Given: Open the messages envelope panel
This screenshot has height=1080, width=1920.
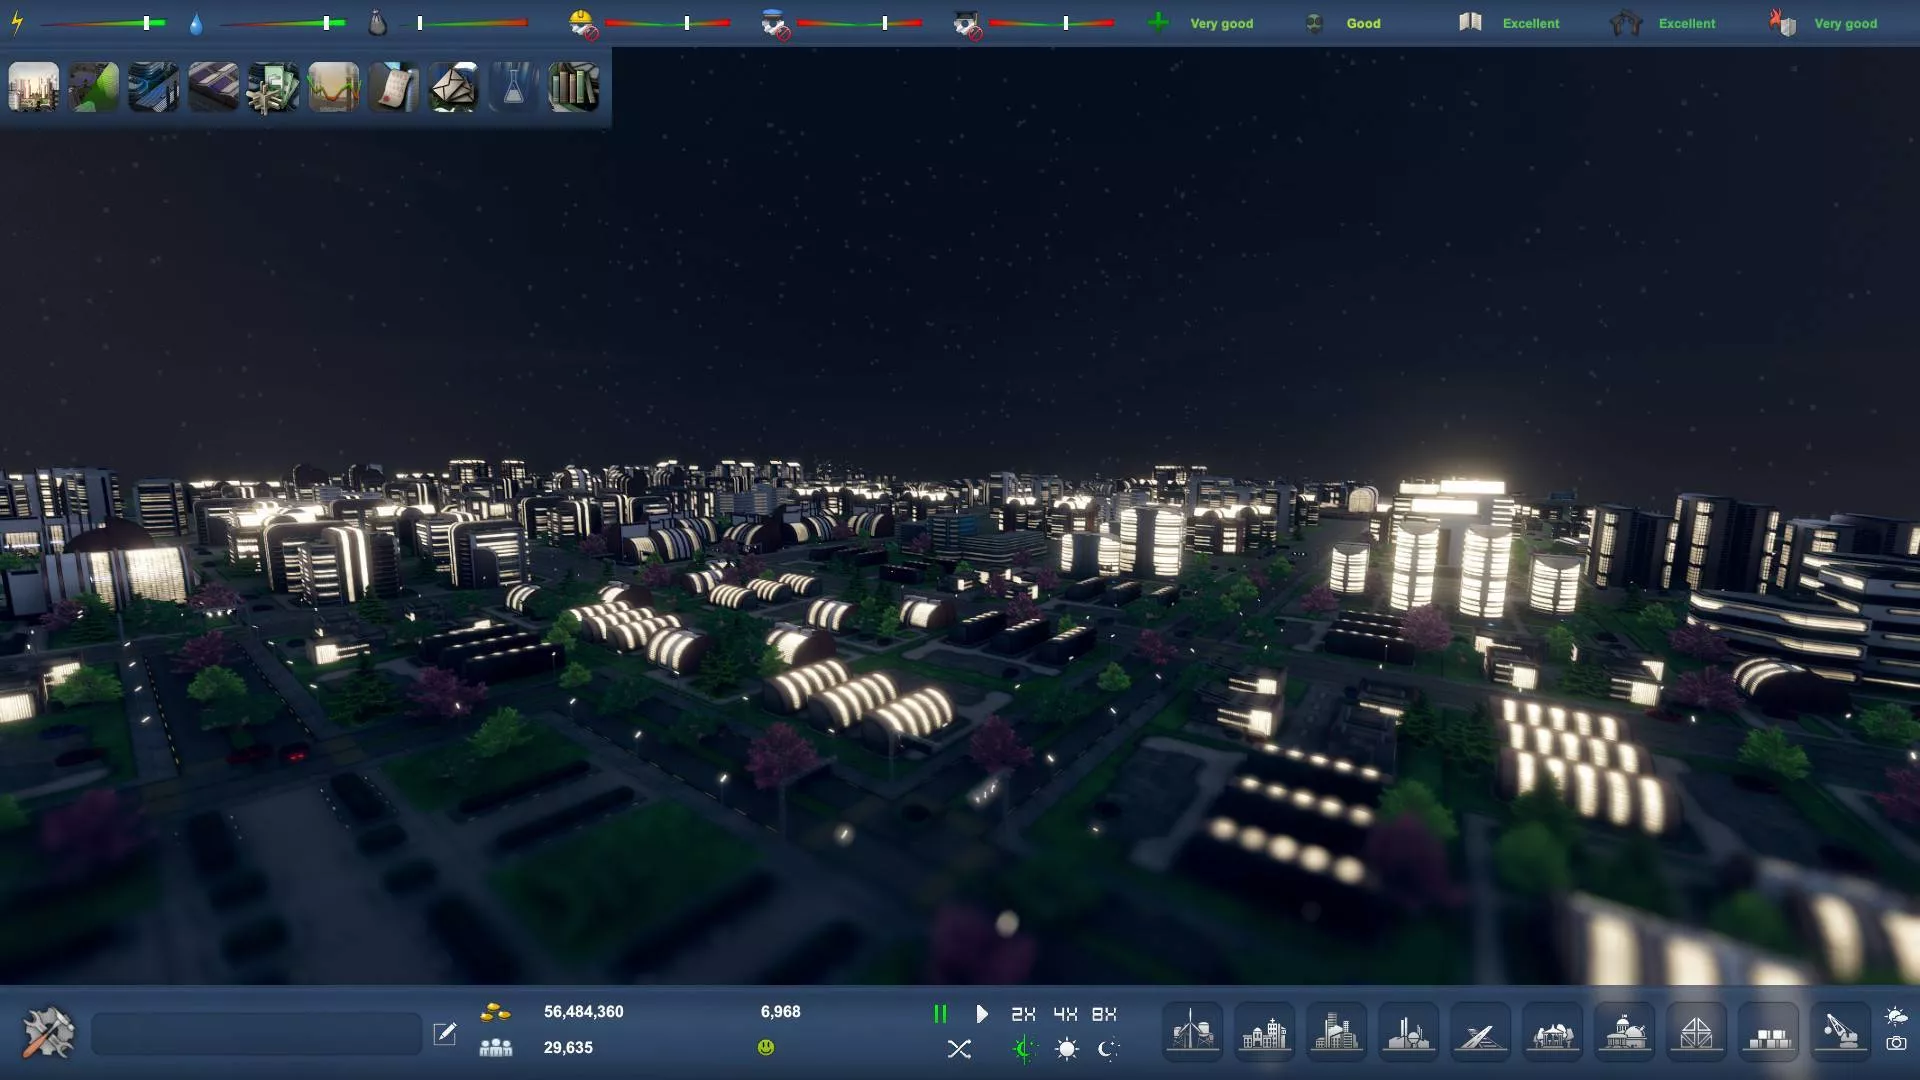Looking at the screenshot, I should click(x=453, y=87).
